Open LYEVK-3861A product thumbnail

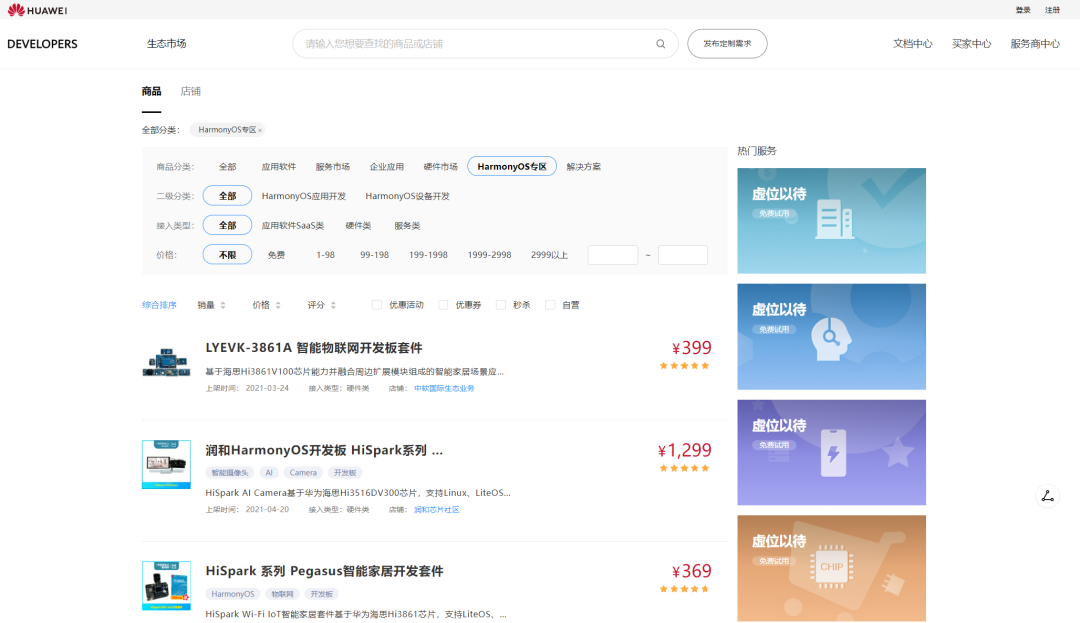(166, 362)
